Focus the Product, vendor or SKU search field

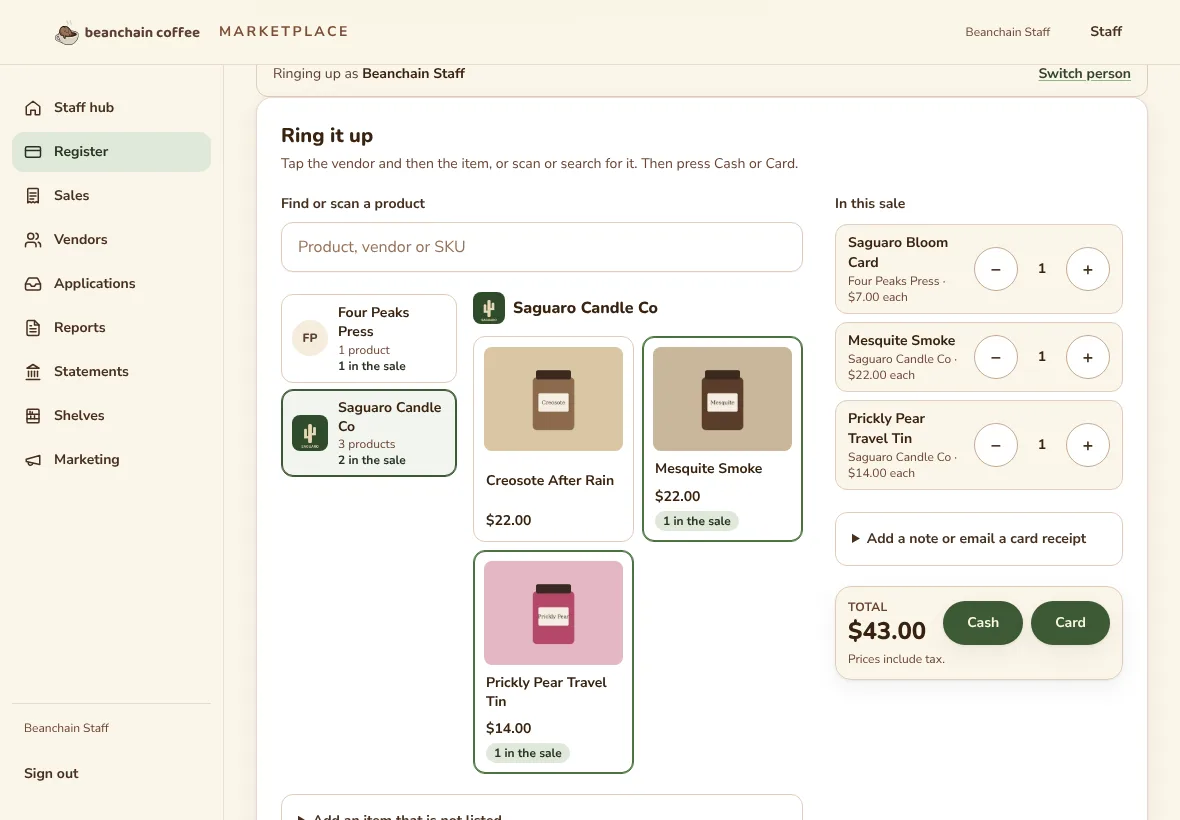coord(542,247)
